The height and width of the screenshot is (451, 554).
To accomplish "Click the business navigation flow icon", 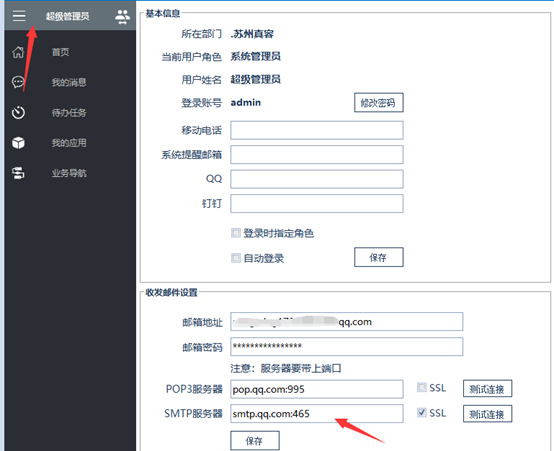I will [x=18, y=173].
